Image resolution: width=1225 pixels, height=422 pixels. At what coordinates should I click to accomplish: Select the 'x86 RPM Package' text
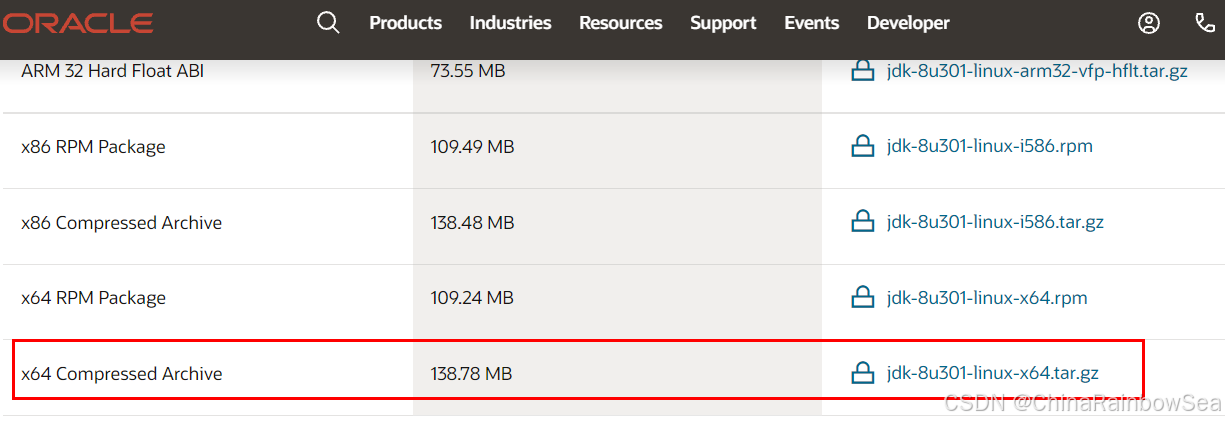coord(93,147)
